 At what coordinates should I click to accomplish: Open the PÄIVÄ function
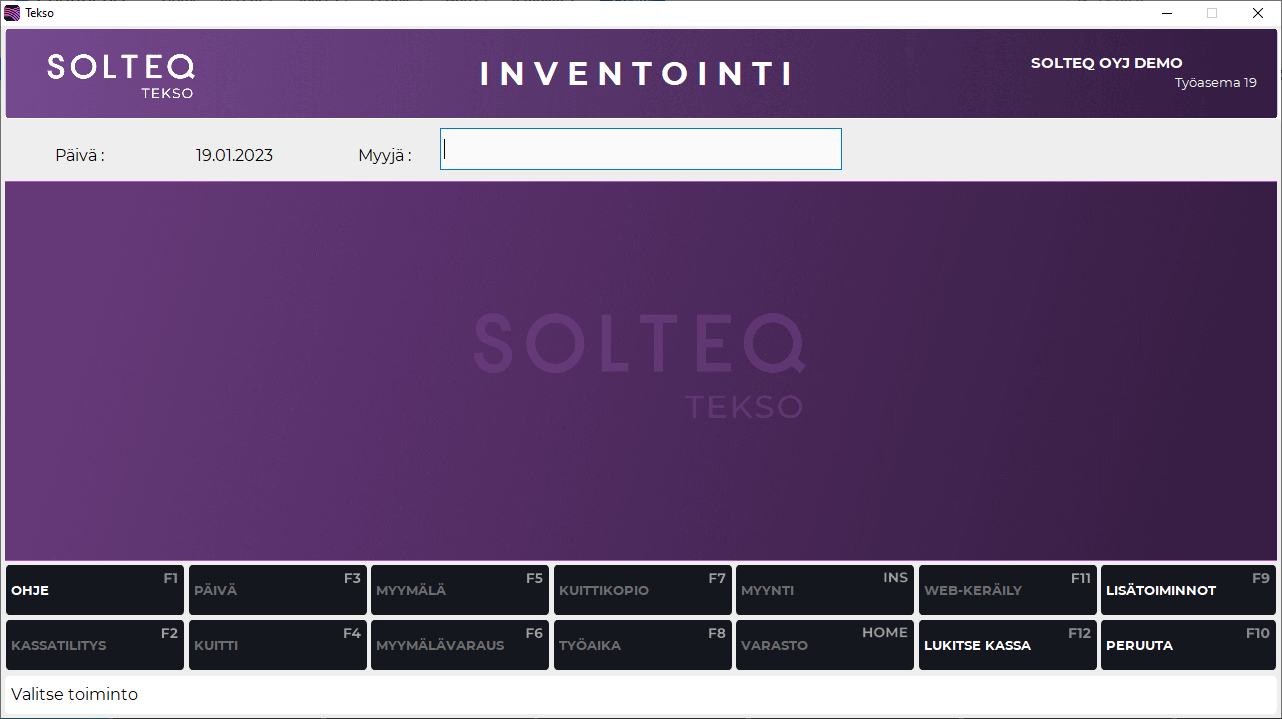point(277,590)
